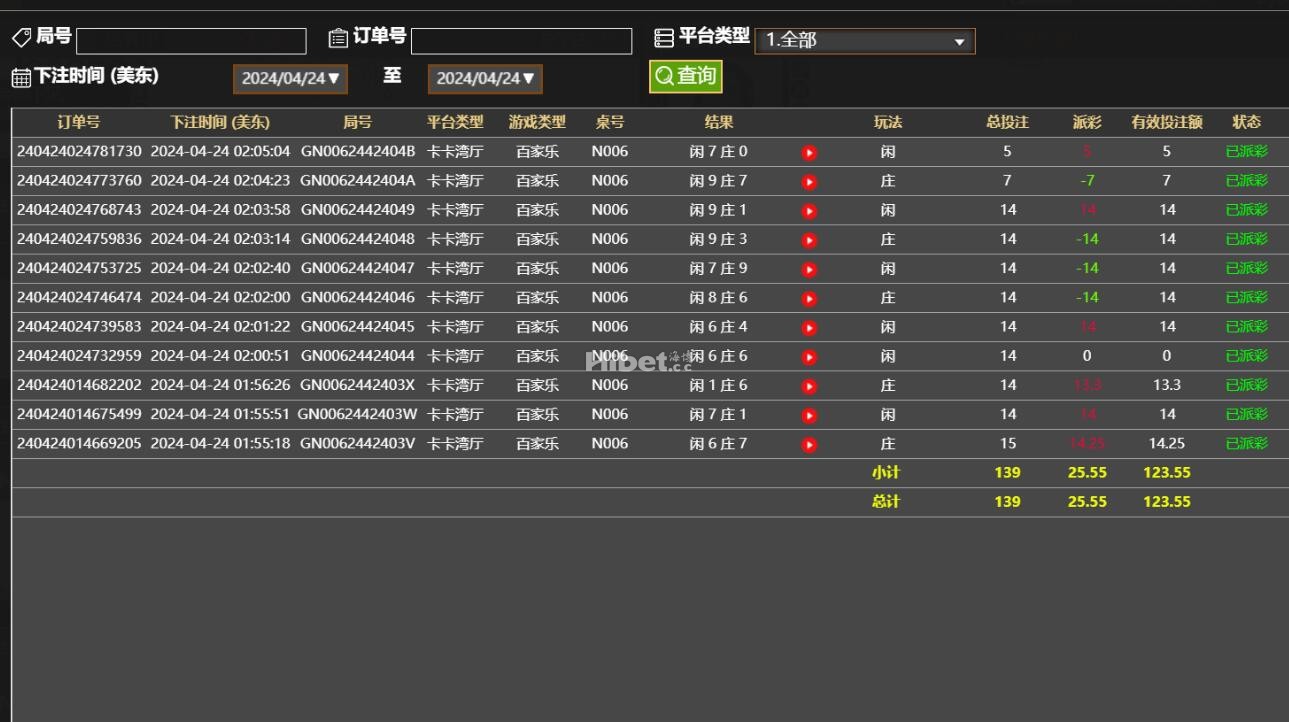
Task: Play video replay for round GN0062442404A
Action: [809, 182]
